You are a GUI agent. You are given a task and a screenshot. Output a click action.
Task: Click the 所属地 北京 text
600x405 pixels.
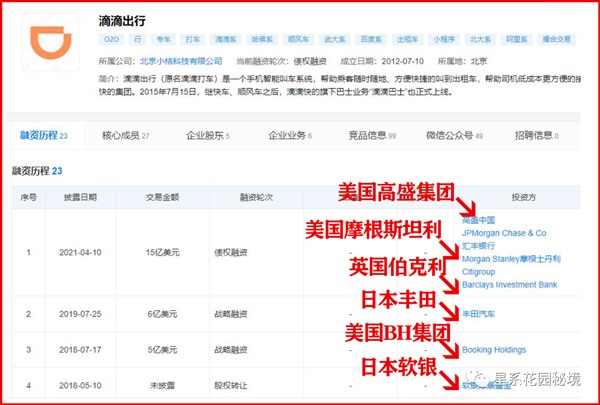click(x=462, y=61)
